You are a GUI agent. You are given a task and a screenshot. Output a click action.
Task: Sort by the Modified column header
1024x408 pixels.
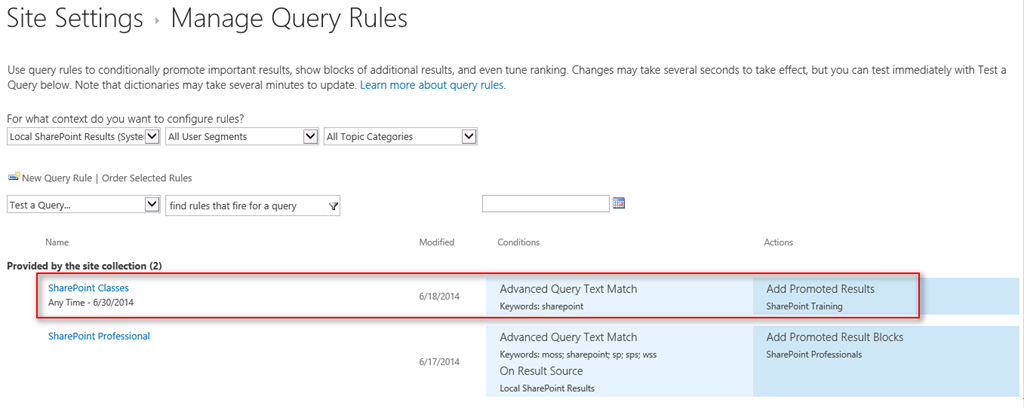(x=436, y=242)
